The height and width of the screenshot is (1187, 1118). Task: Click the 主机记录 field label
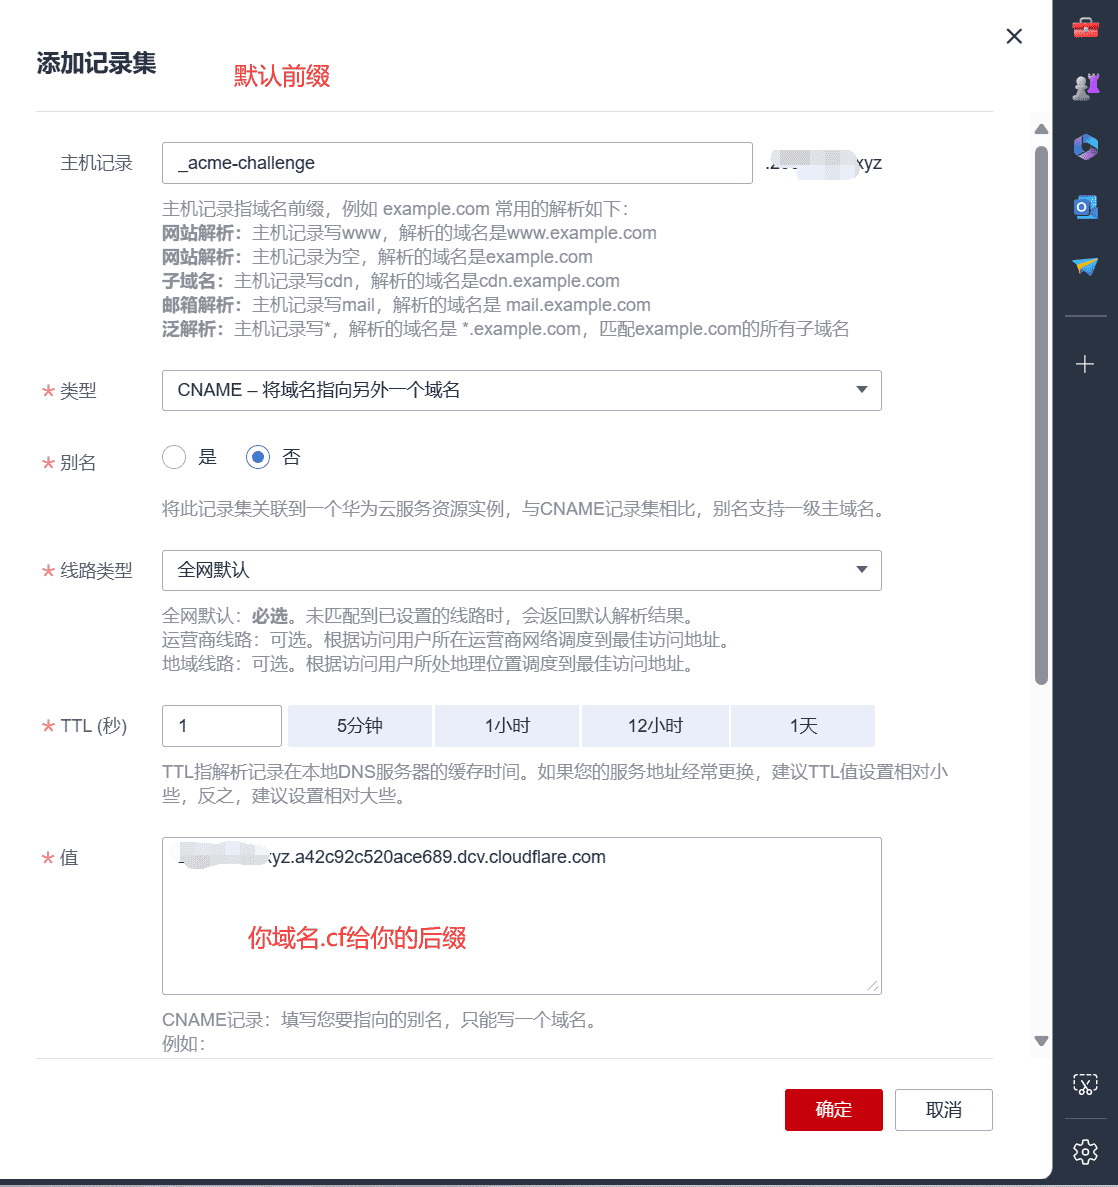(x=96, y=164)
